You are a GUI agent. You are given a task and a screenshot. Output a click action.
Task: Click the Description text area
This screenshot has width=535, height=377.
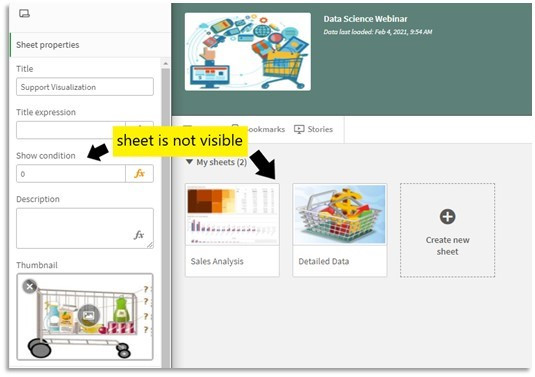pyautogui.click(x=85, y=228)
